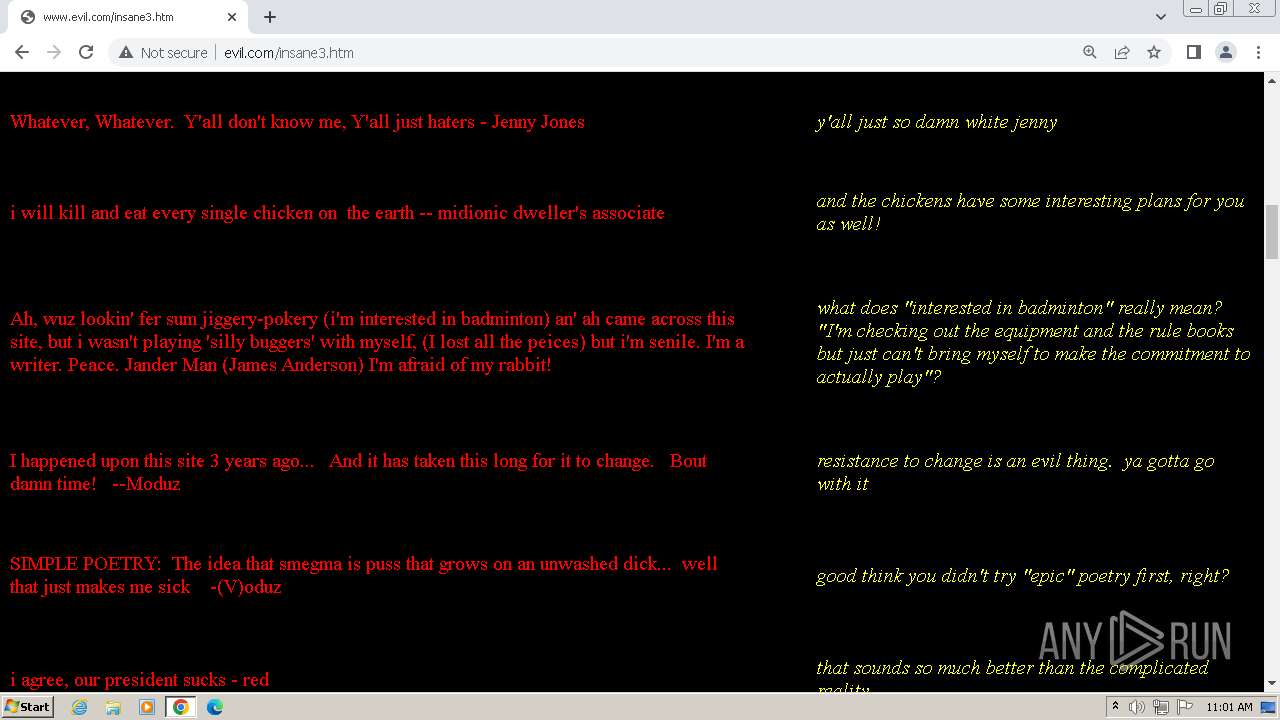
Task: Open the user profile menu
Action: pos(1226,52)
